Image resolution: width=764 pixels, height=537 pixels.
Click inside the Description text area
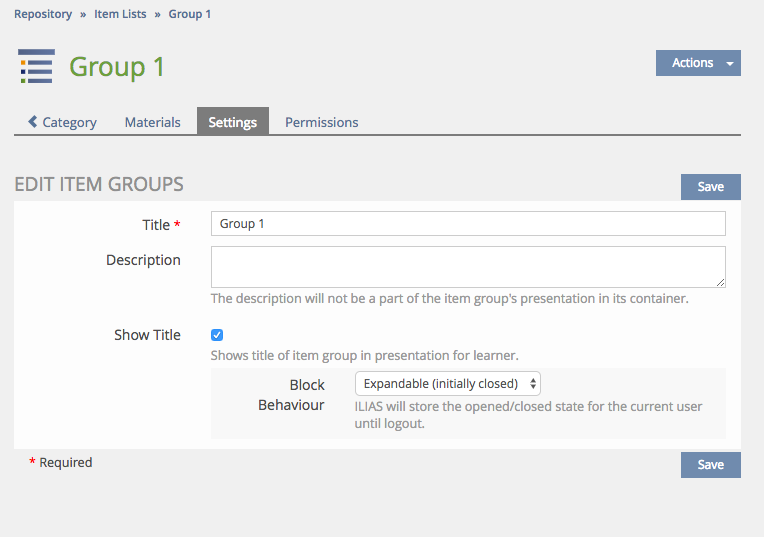tap(467, 267)
